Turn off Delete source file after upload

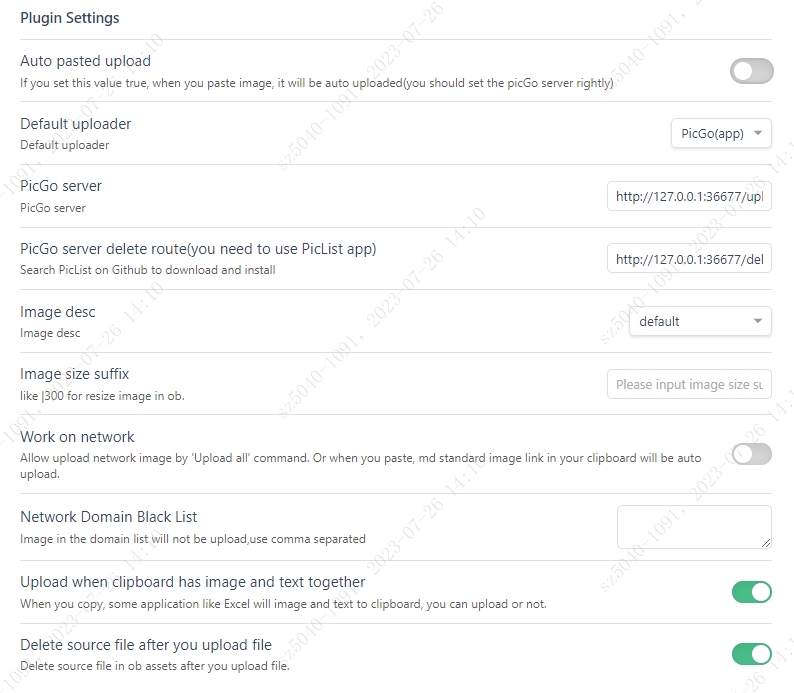[751, 654]
